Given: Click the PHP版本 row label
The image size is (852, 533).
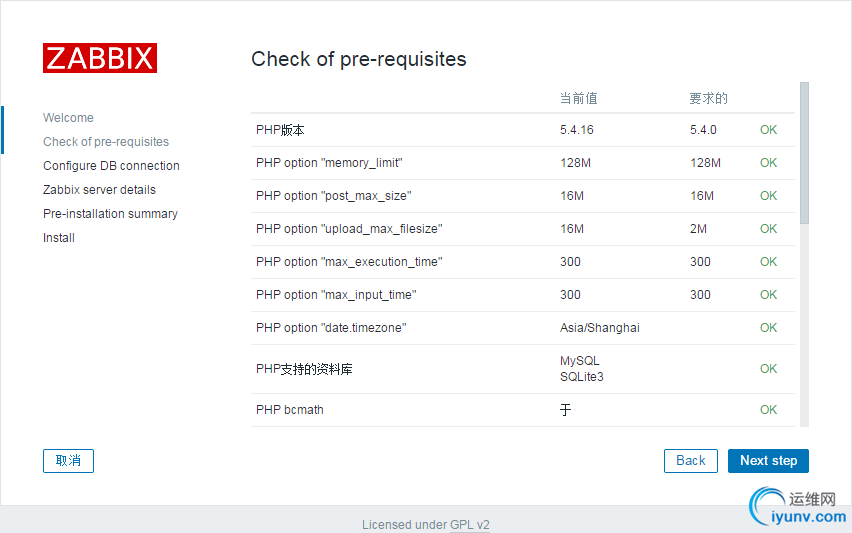Looking at the screenshot, I should (x=280, y=130).
